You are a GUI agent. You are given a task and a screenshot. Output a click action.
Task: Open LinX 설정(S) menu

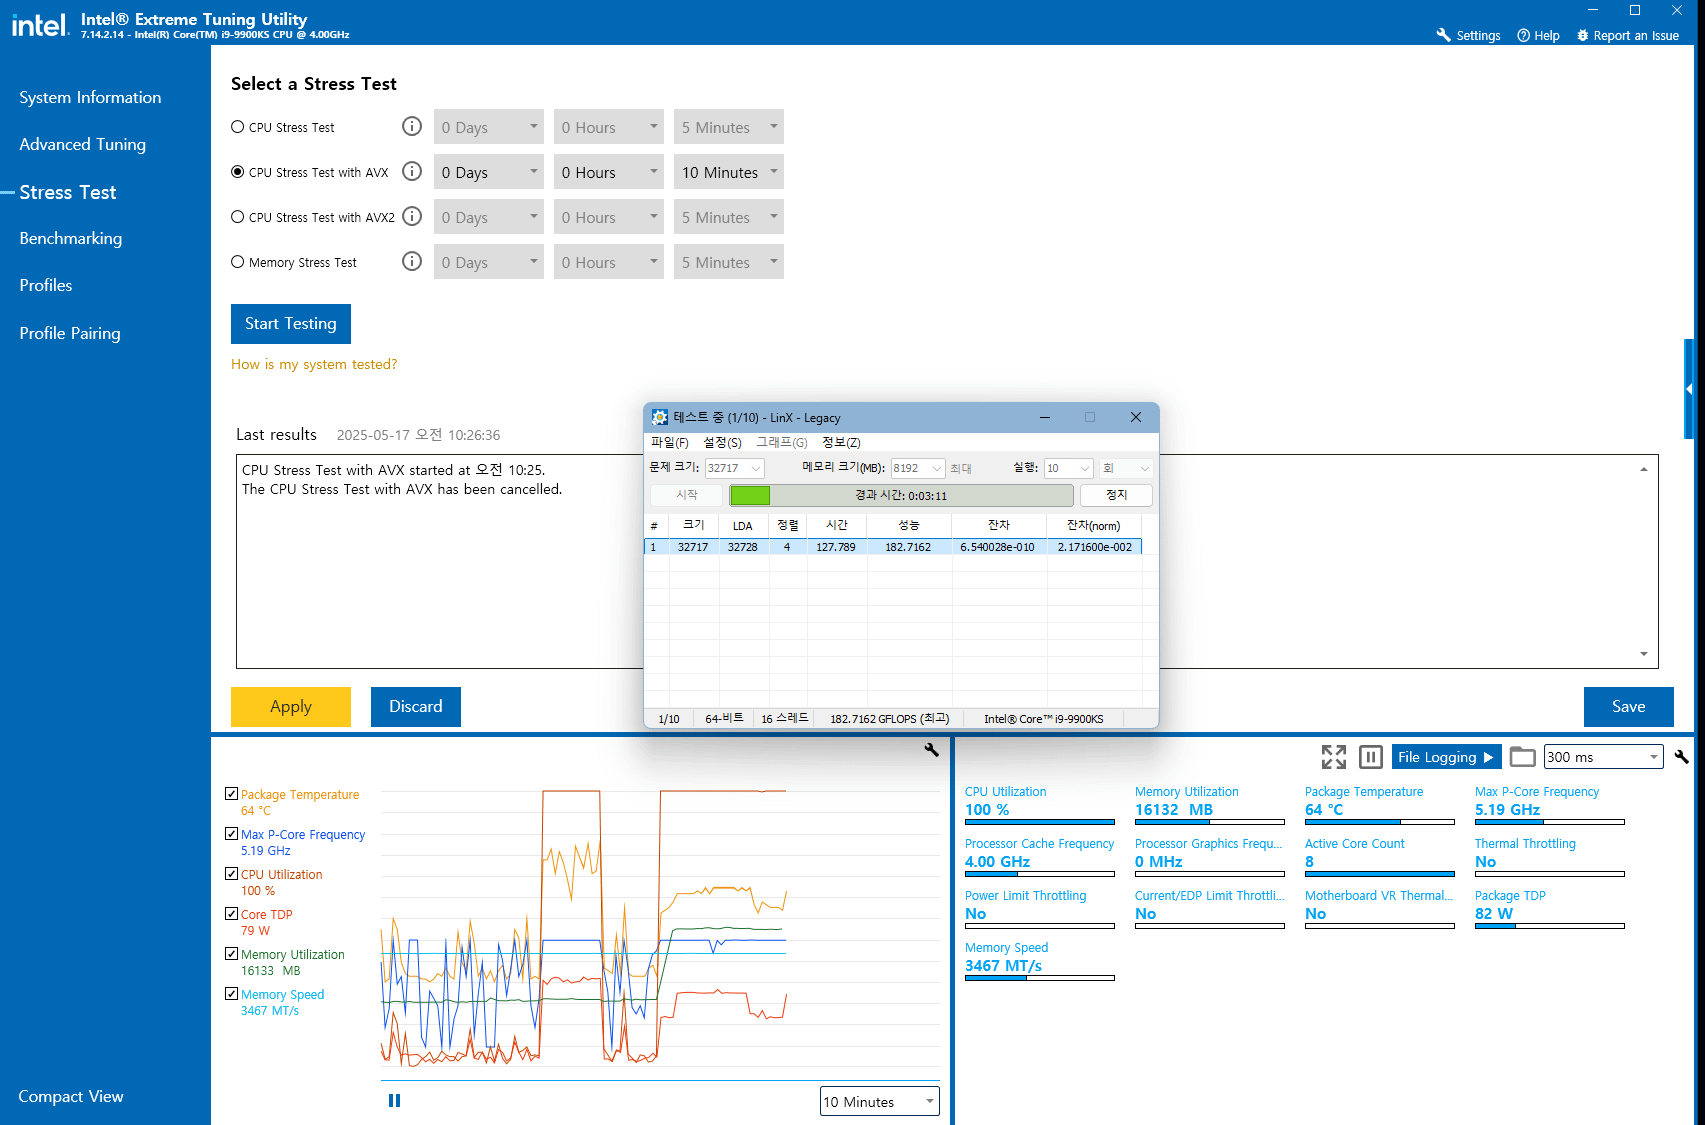pyautogui.click(x=722, y=442)
